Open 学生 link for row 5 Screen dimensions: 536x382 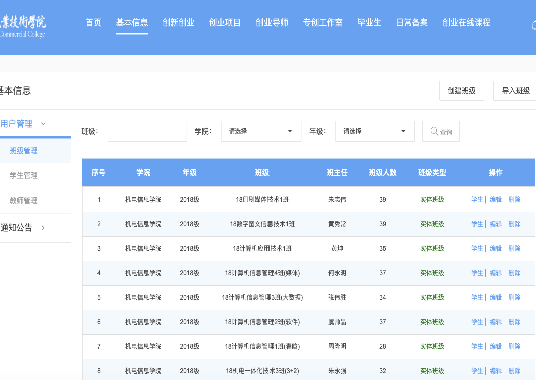click(477, 297)
